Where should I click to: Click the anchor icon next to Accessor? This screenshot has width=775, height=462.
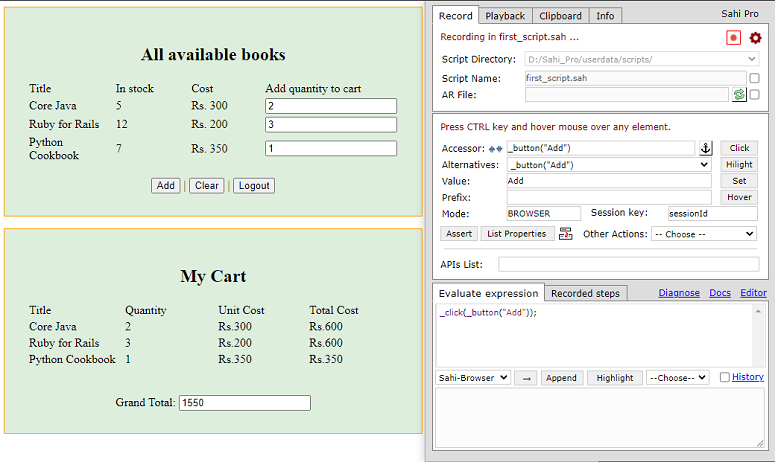(x=705, y=148)
